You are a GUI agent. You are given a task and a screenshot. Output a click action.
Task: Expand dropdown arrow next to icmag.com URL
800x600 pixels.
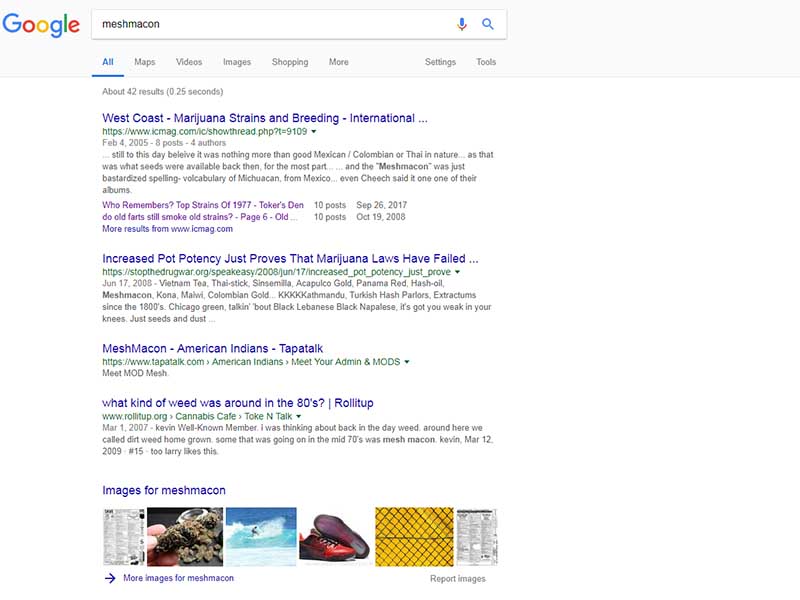(313, 132)
